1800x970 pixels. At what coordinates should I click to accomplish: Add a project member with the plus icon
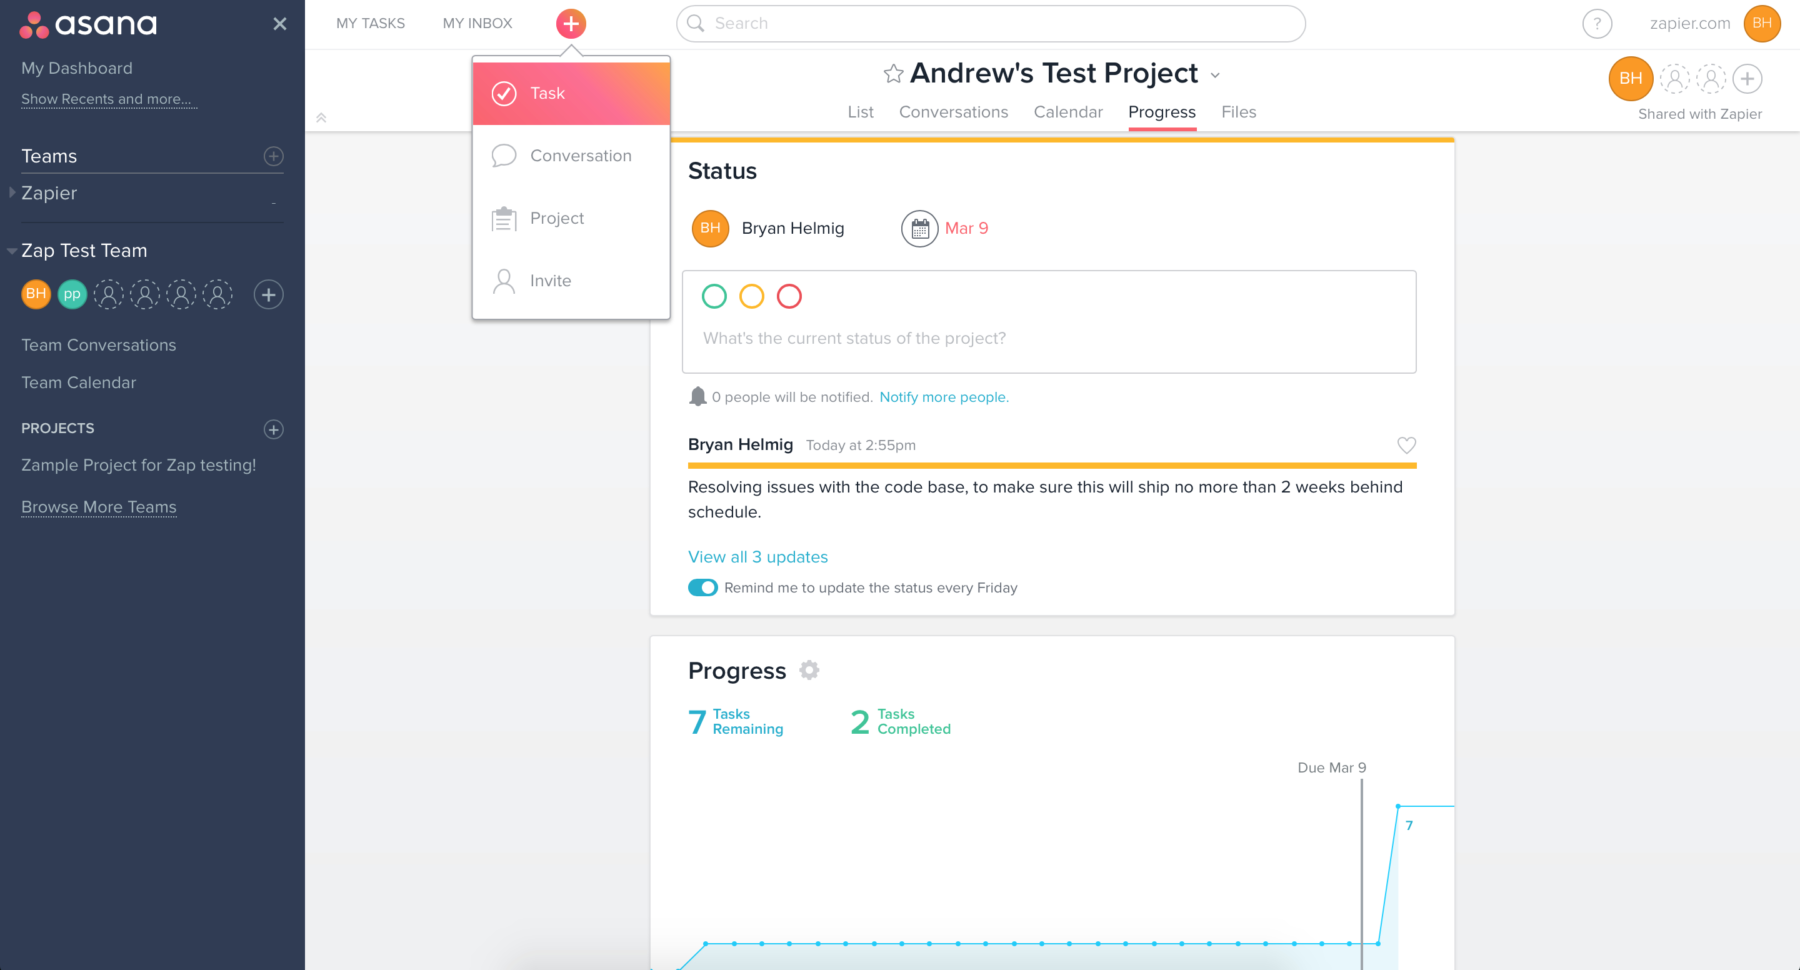click(x=1747, y=78)
